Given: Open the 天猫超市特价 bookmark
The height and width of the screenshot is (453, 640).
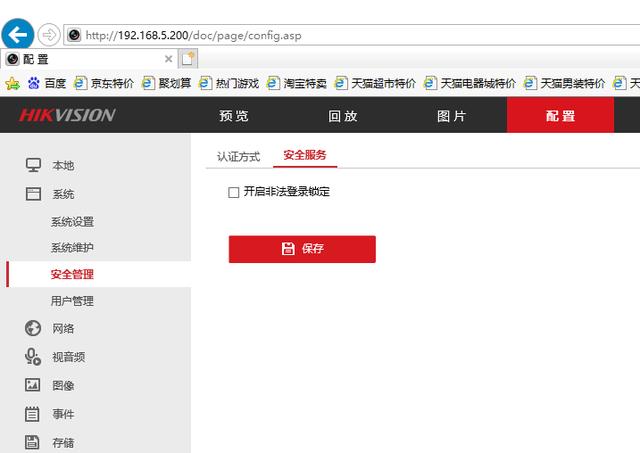Looking at the screenshot, I should coord(375,83).
